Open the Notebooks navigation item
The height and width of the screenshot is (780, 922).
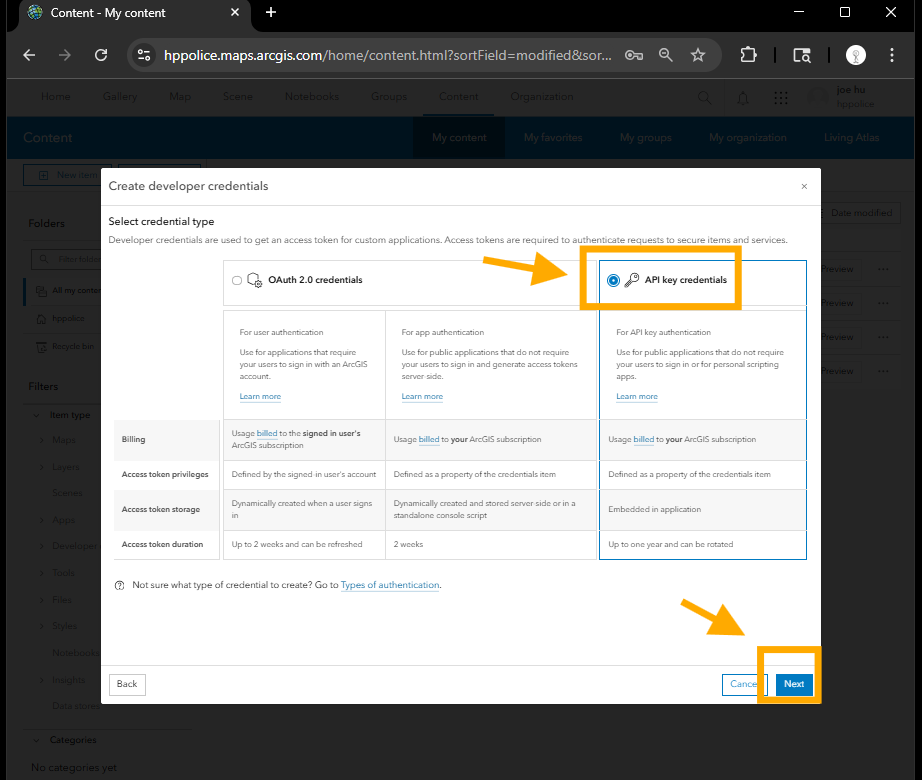[312, 96]
